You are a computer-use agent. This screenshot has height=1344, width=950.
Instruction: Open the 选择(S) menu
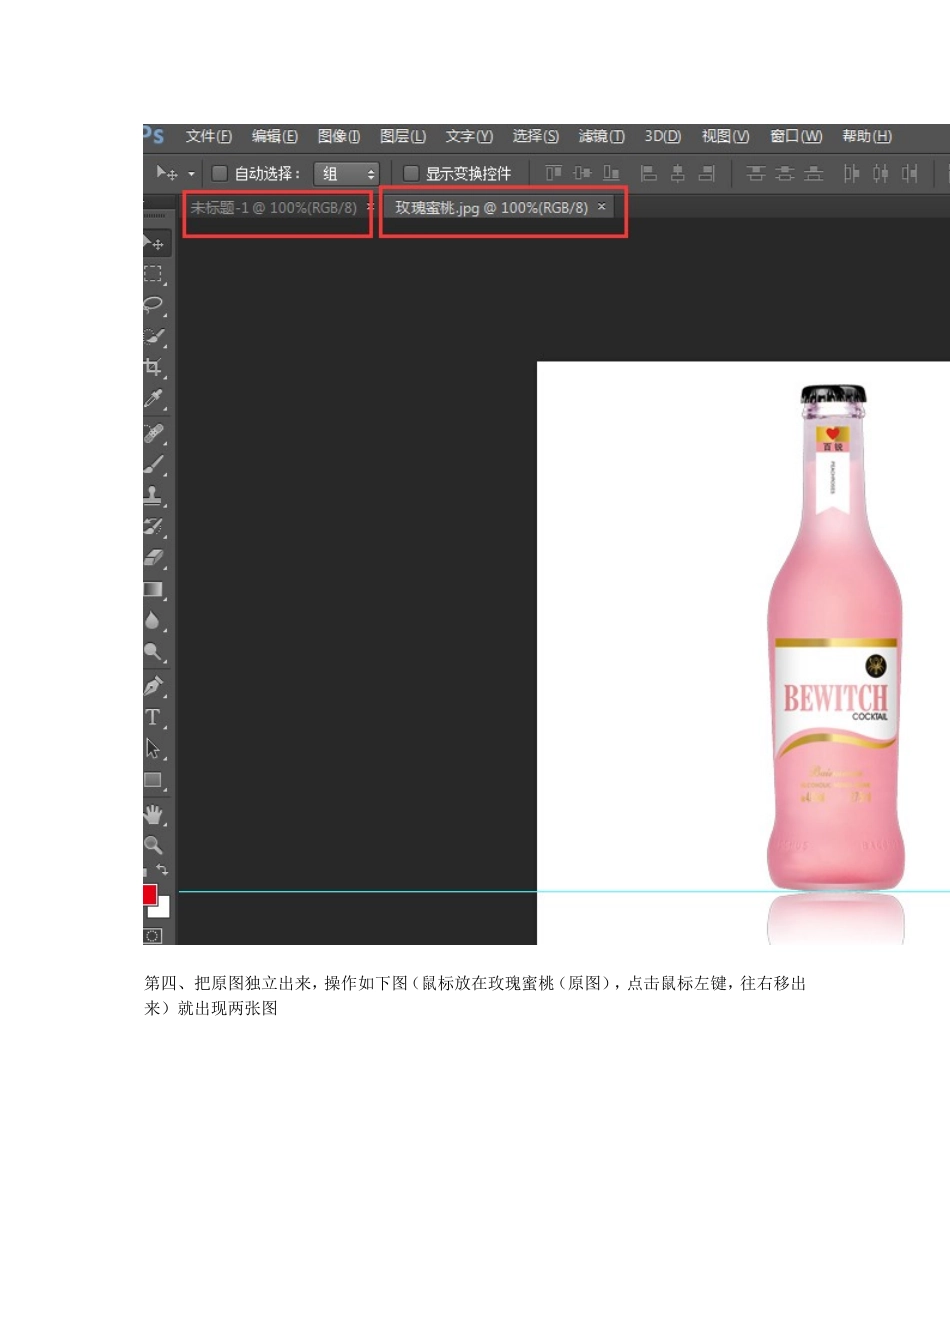536,136
